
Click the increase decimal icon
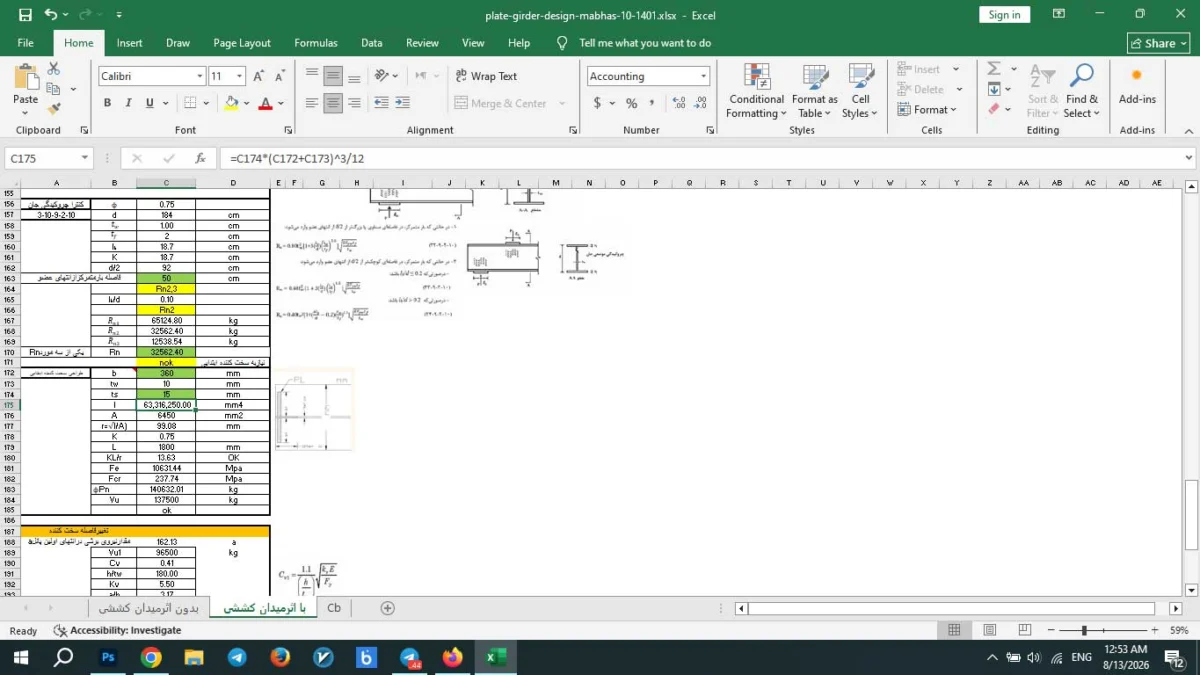[x=679, y=103]
